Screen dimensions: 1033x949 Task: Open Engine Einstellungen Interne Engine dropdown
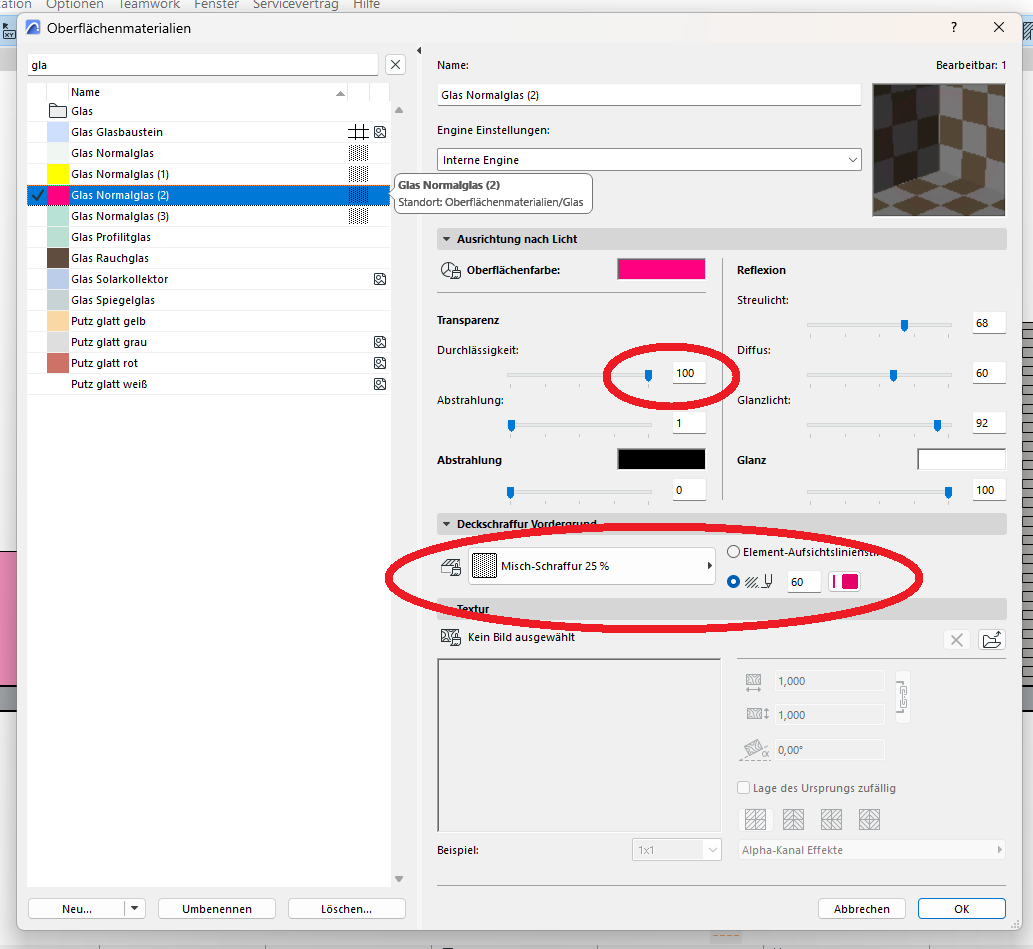point(649,160)
